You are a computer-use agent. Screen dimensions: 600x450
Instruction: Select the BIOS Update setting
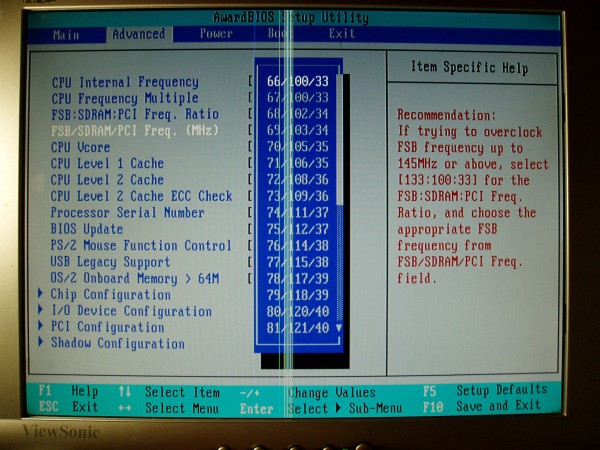coord(87,229)
